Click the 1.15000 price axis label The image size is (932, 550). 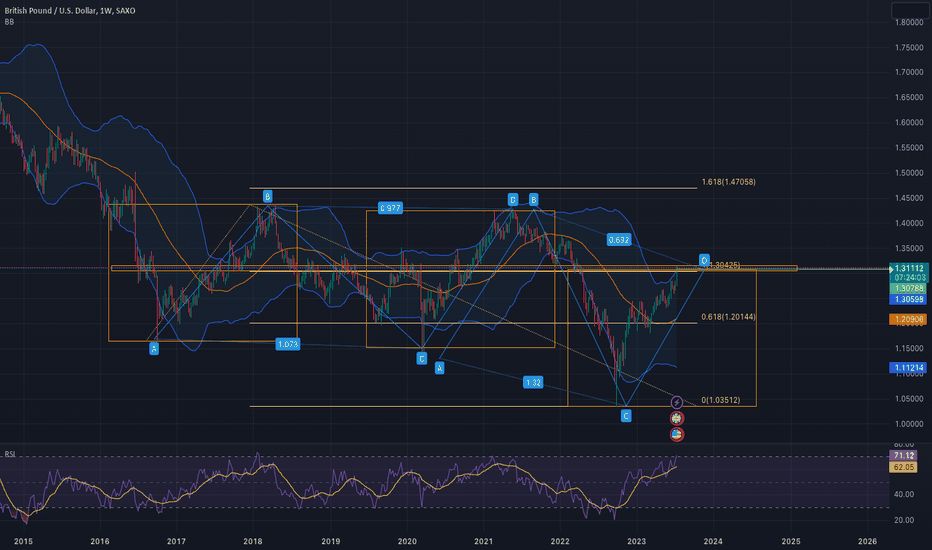[909, 348]
